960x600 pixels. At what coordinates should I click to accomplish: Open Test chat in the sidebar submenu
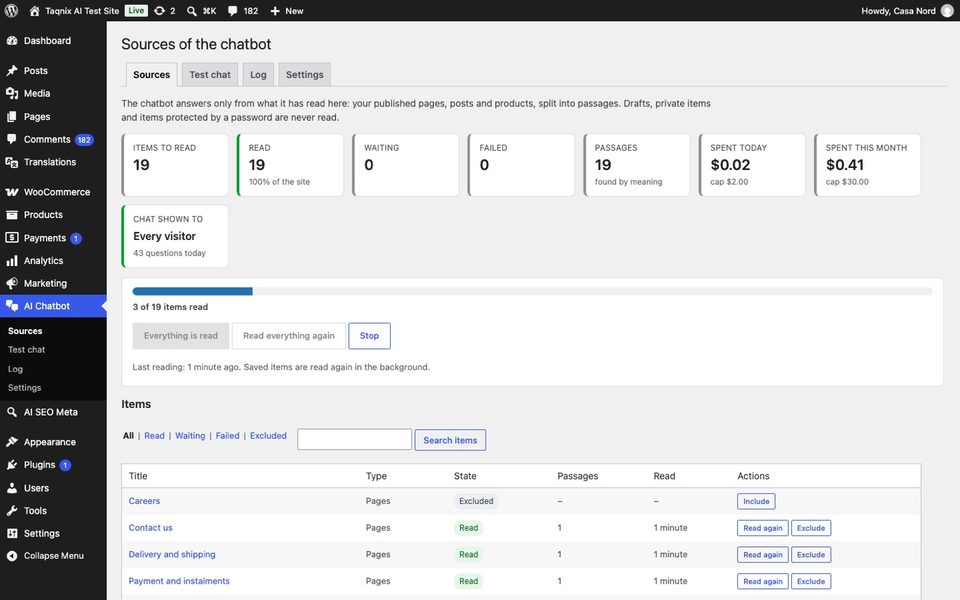point(26,350)
